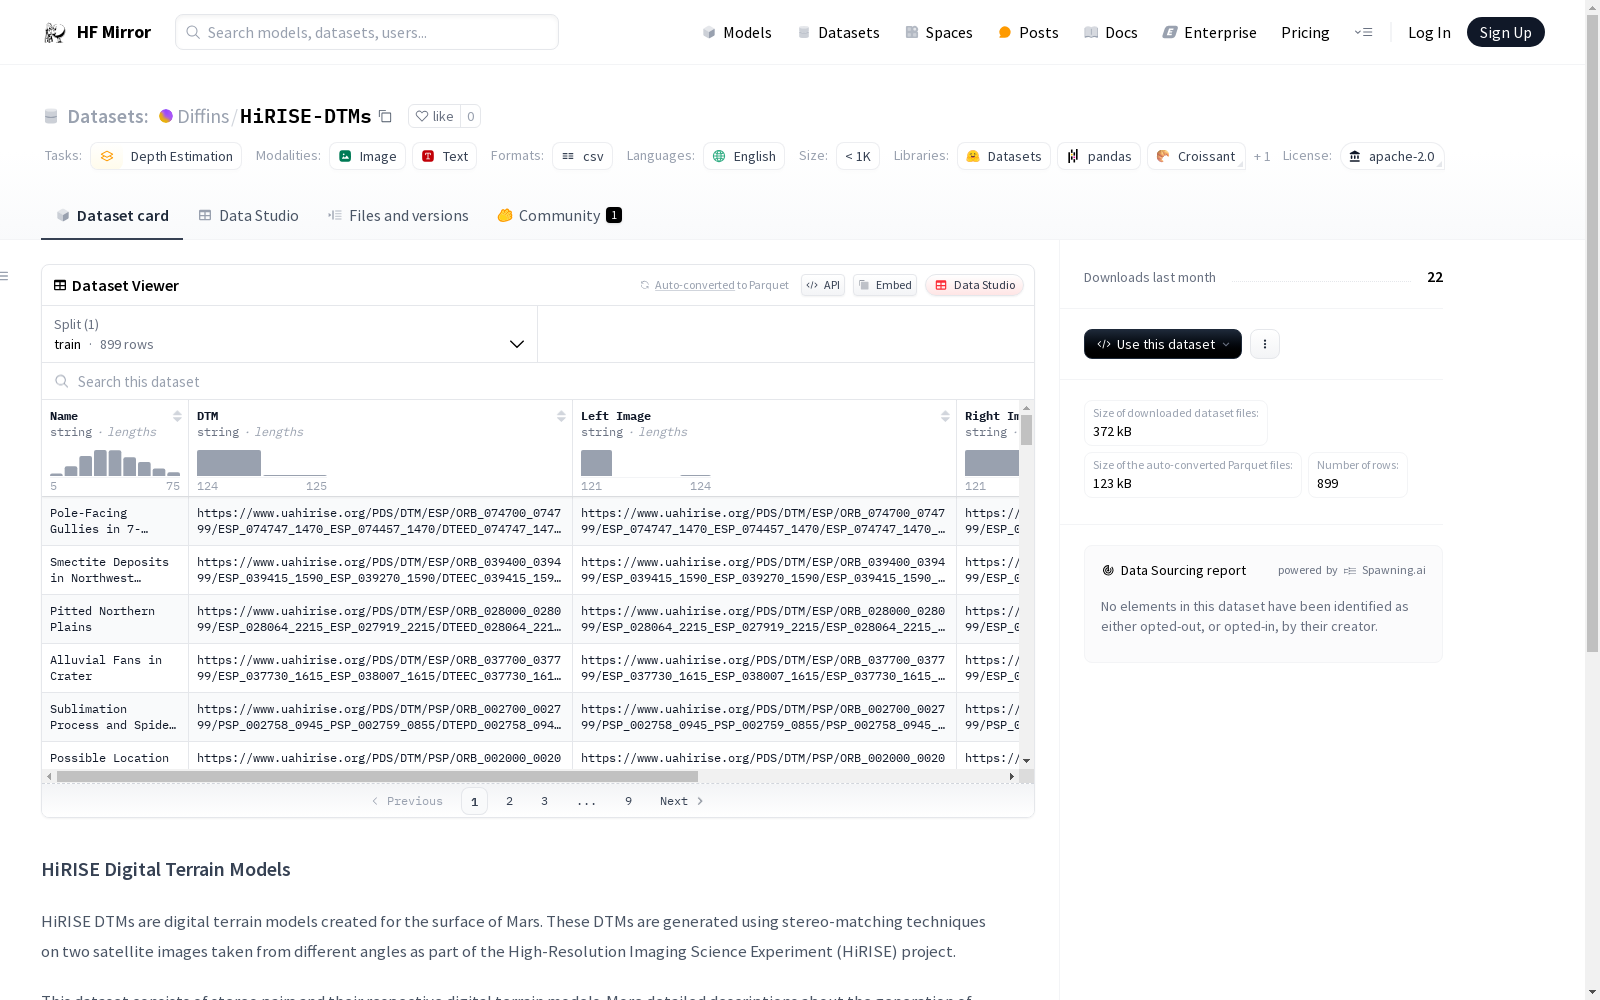
Task: Open the Files and versions tab
Action: [398, 215]
